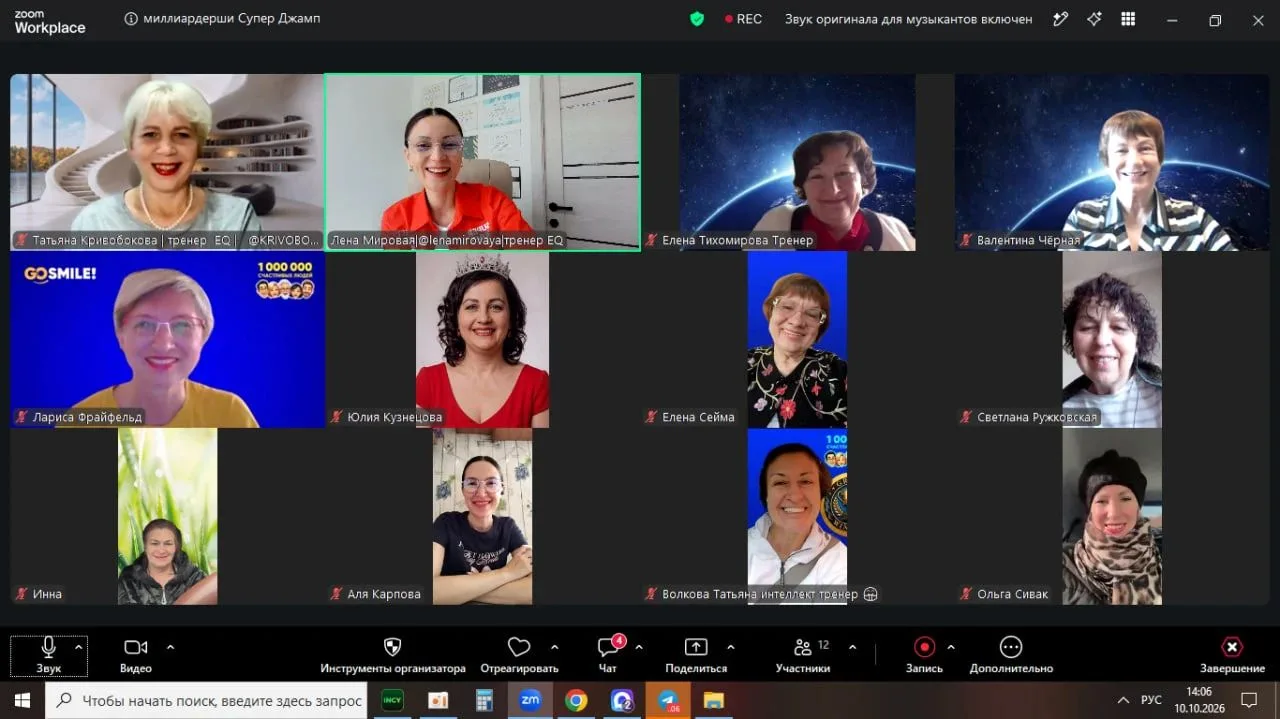This screenshot has width=1280, height=719.
Task: Select Татьяна Кривобокова's video tile
Action: 167,161
